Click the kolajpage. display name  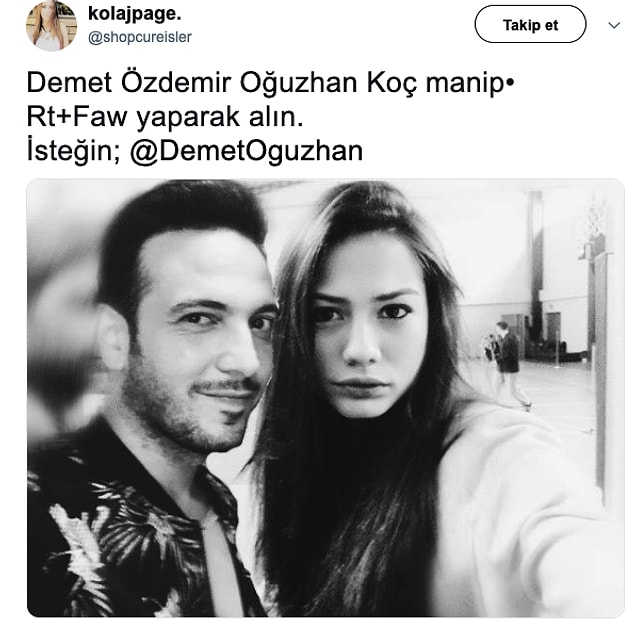click(134, 14)
